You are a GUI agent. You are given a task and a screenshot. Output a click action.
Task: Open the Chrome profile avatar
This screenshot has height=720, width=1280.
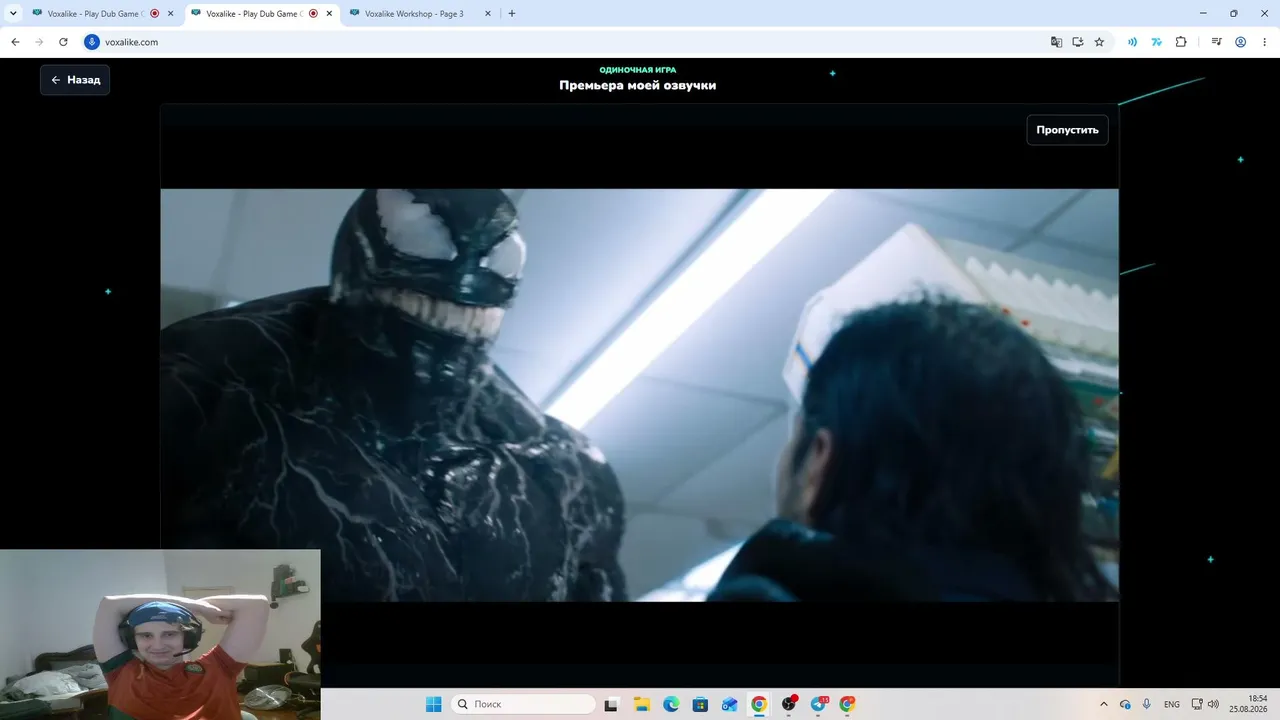click(x=1240, y=42)
